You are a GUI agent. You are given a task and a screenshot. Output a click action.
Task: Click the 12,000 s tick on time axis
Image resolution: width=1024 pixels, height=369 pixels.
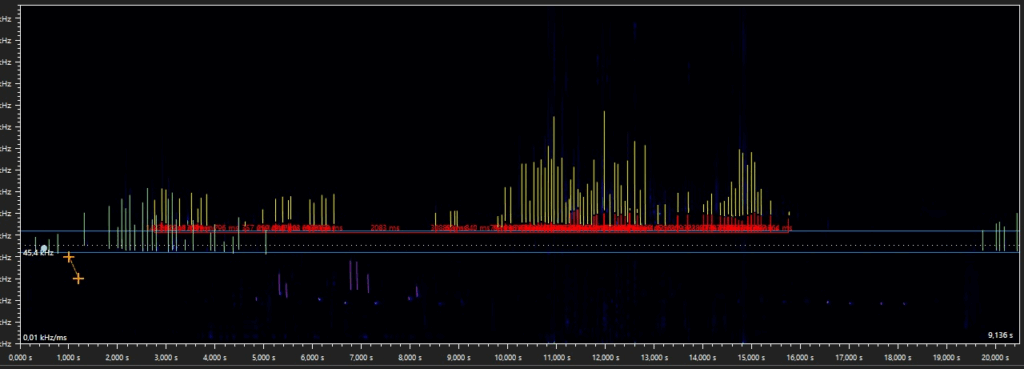[x=605, y=358]
